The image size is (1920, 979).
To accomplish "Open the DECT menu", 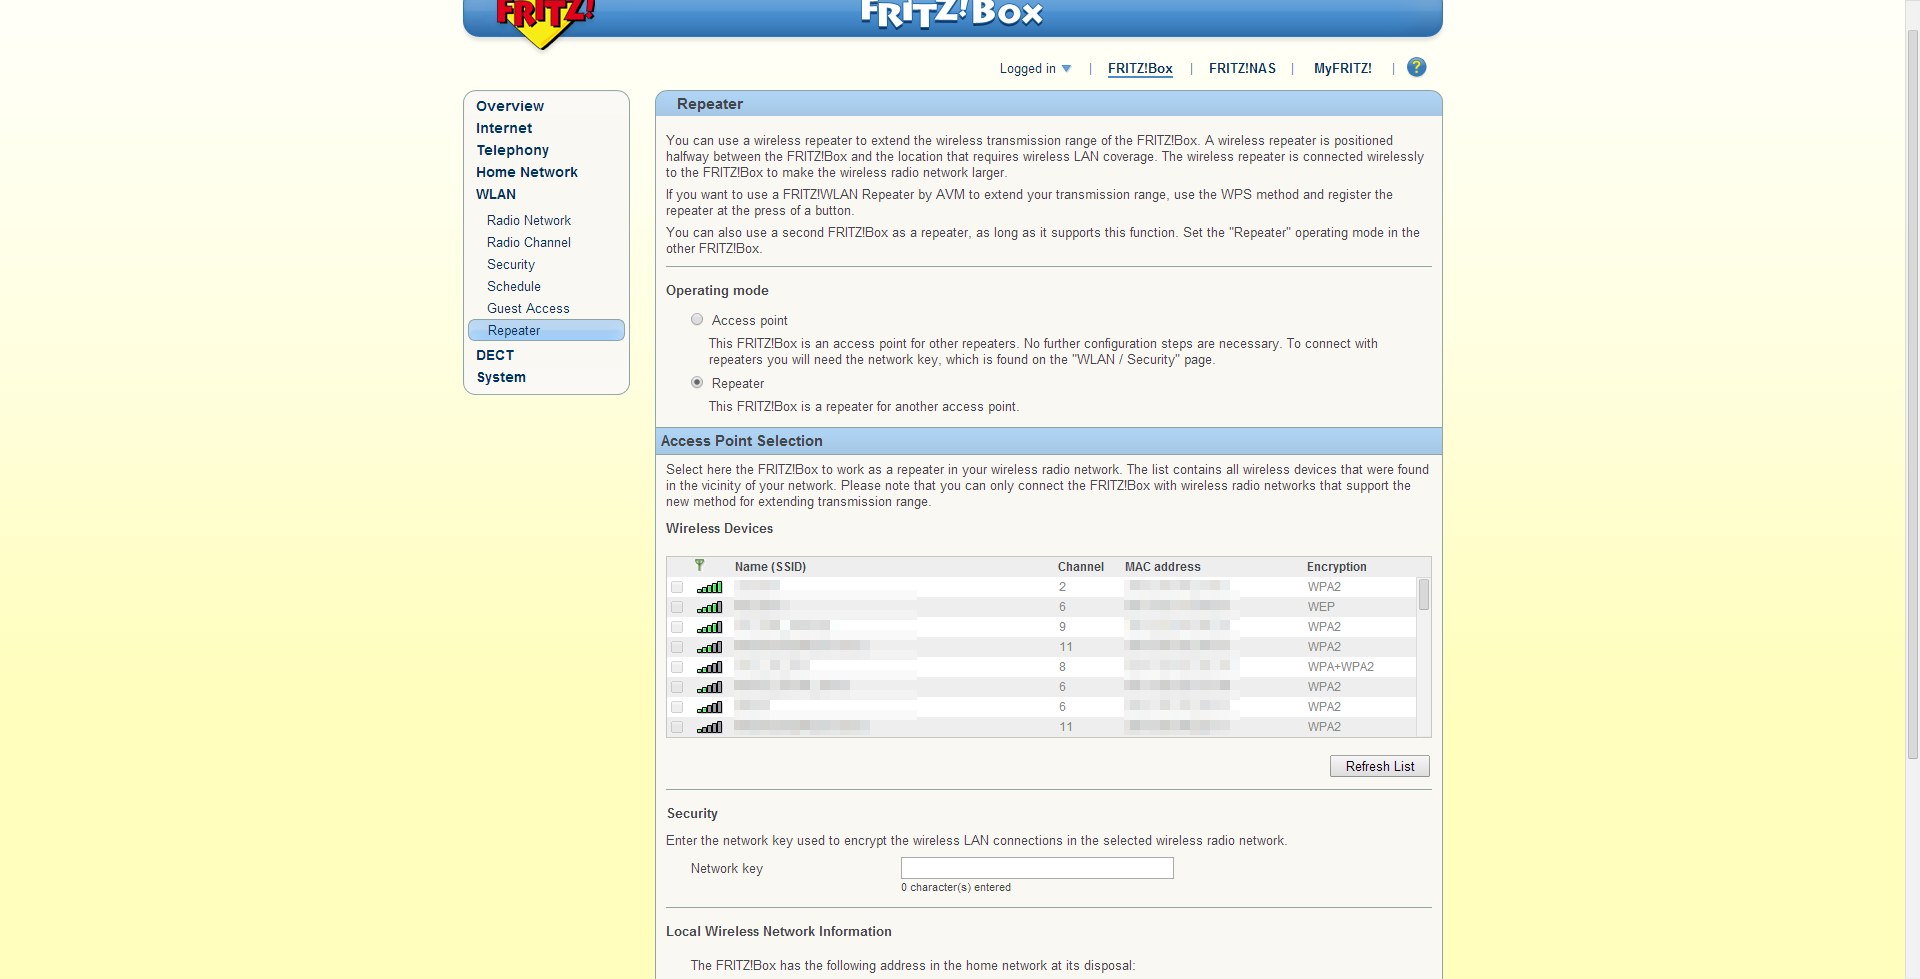I will pyautogui.click(x=495, y=355).
